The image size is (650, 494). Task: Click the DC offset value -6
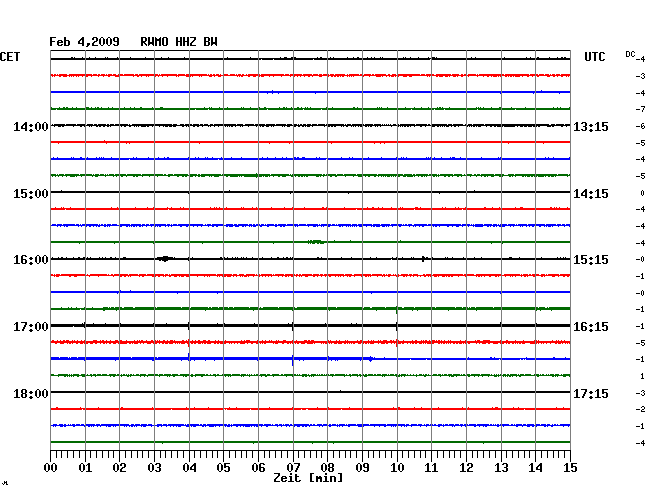640,126
